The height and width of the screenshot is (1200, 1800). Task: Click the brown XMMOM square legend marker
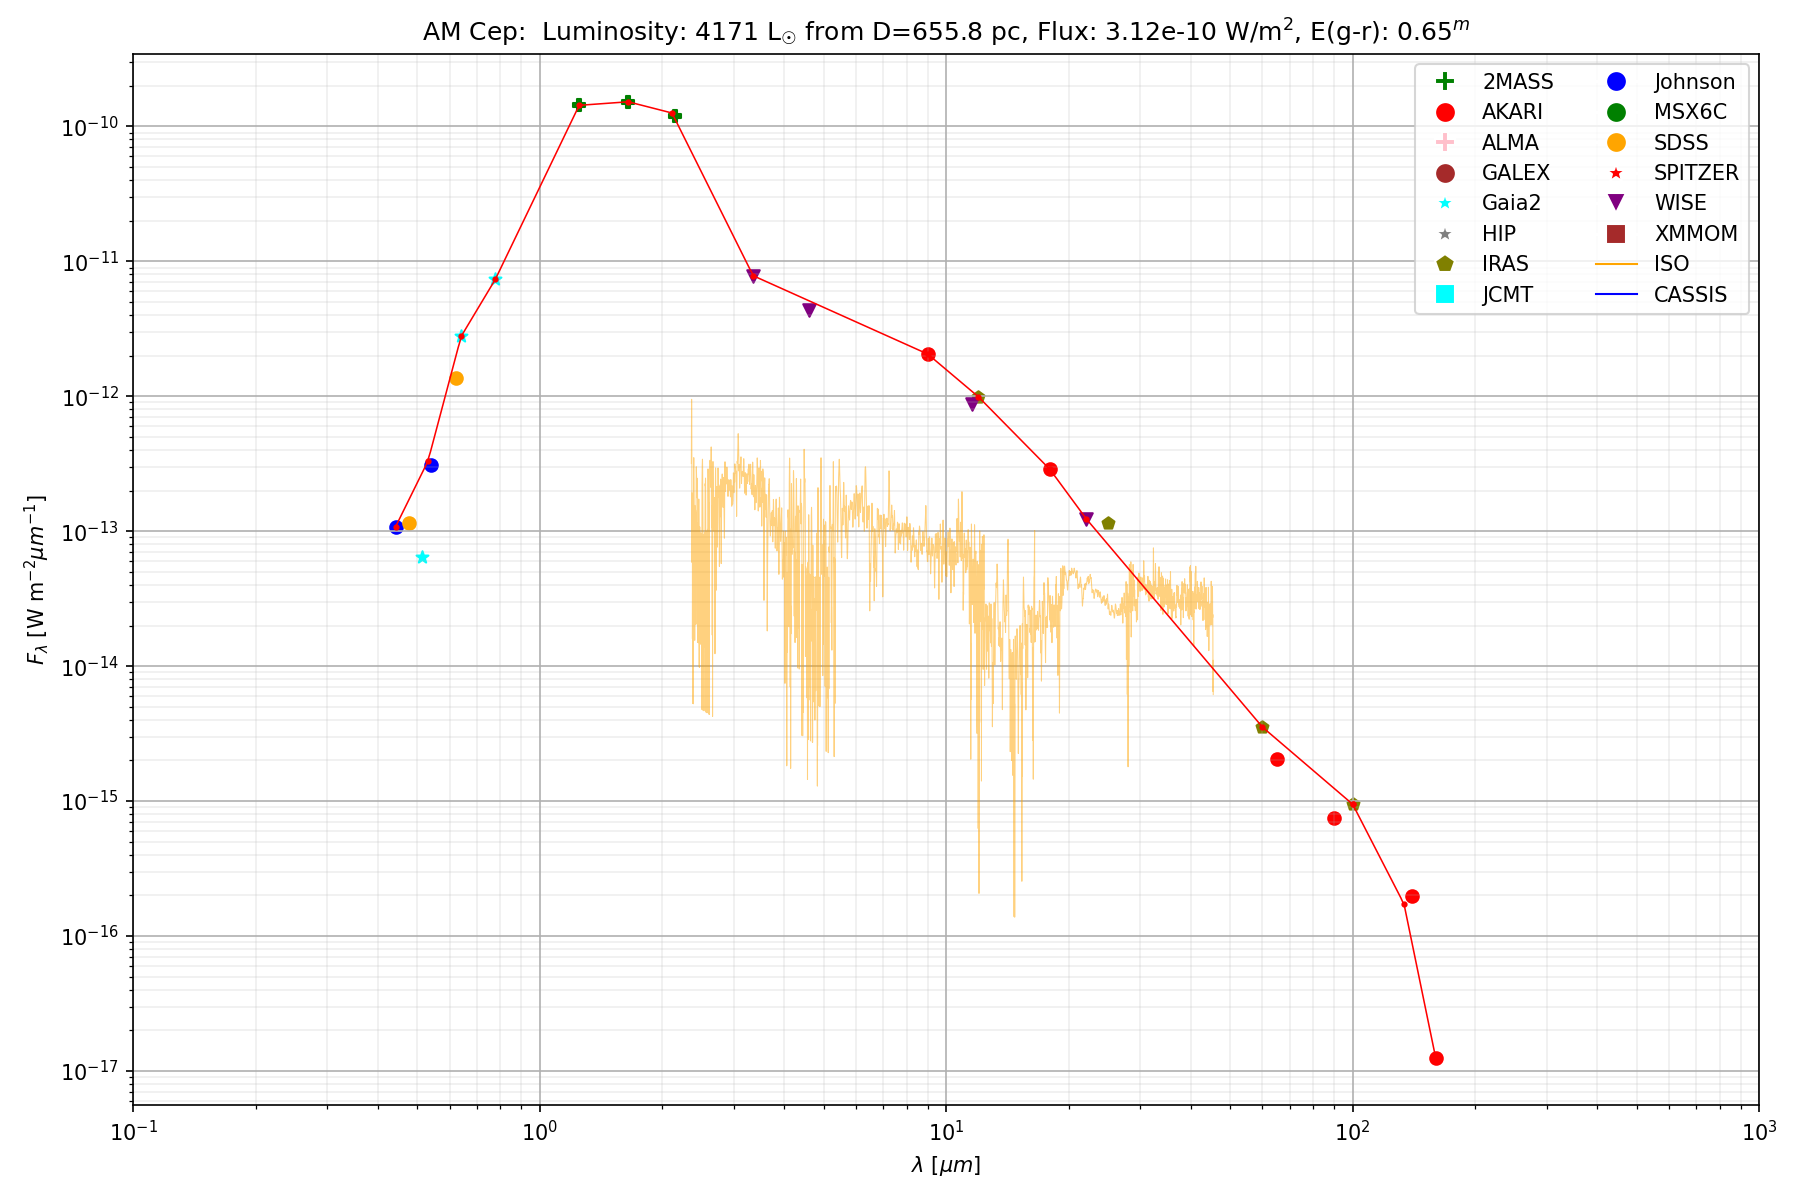1615,234
